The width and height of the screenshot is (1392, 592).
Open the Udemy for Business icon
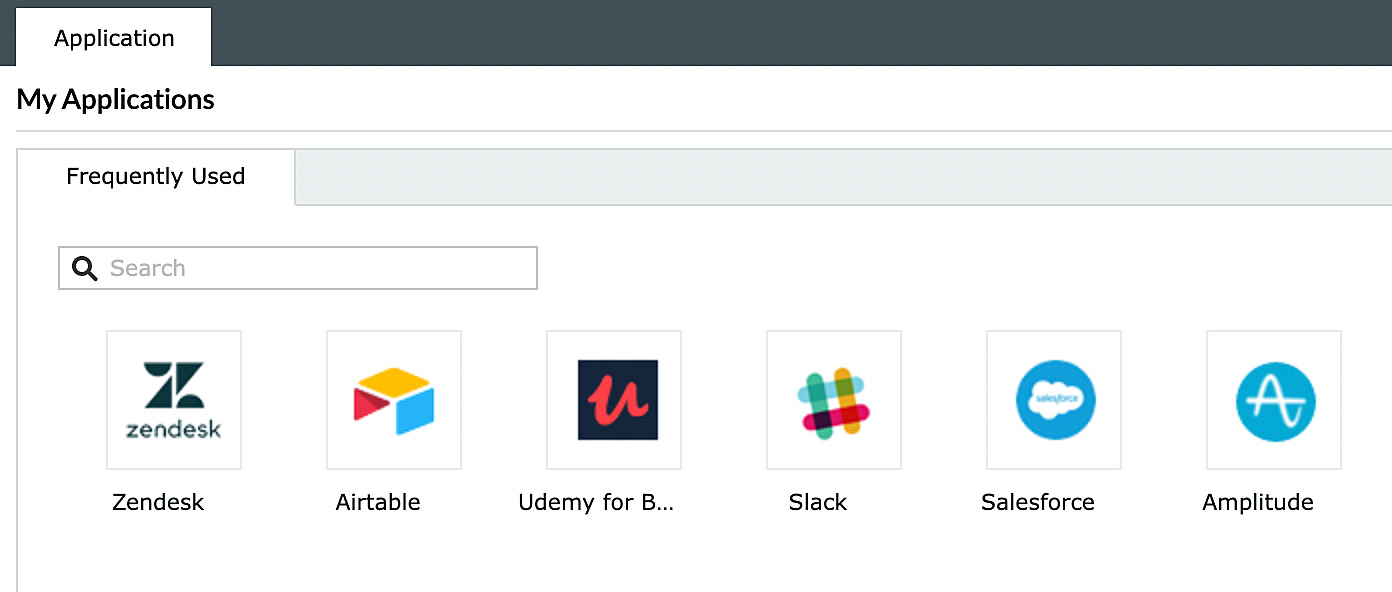click(613, 399)
